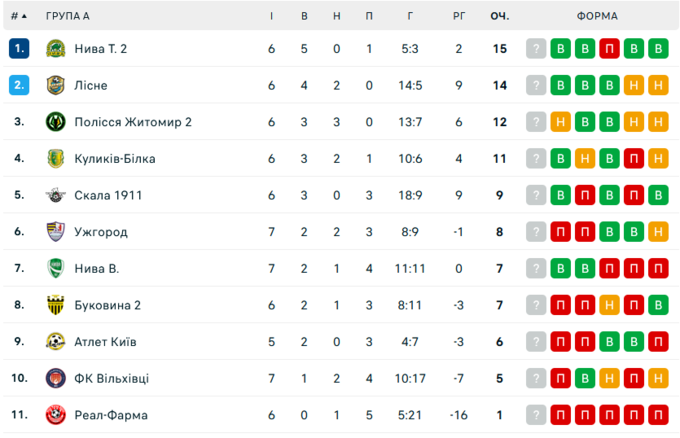This screenshot has width=680, height=438.
Task: Click Лісне's orange draw form badge
Action: pos(634,86)
